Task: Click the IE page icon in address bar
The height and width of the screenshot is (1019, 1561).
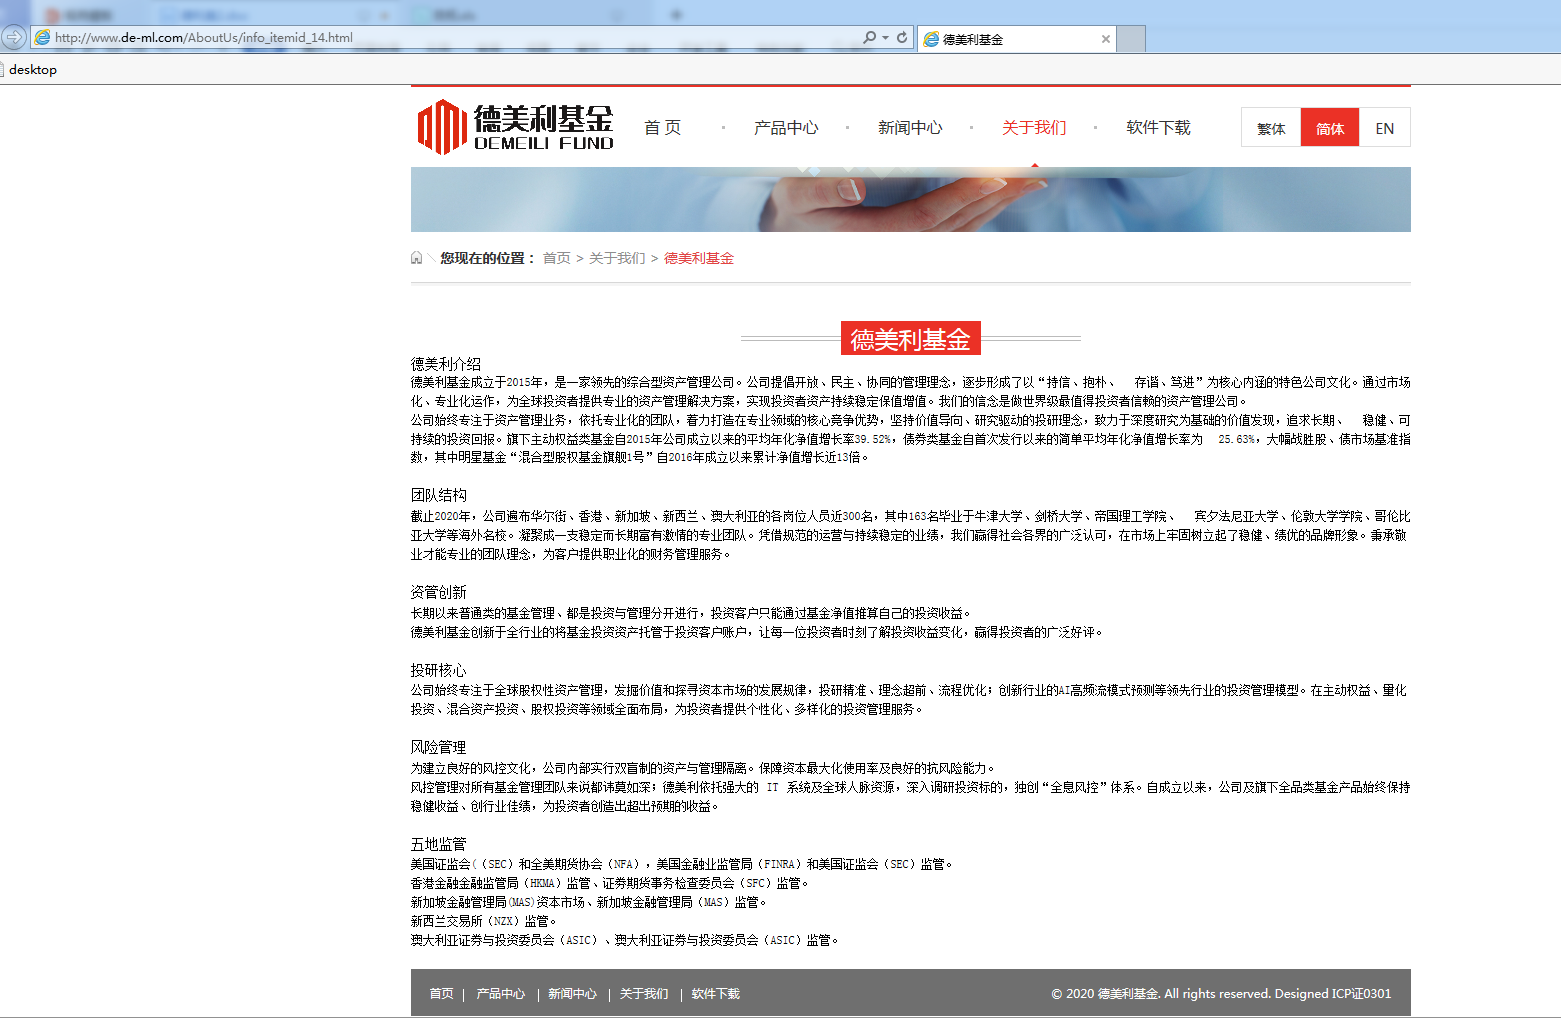Action: coord(42,38)
